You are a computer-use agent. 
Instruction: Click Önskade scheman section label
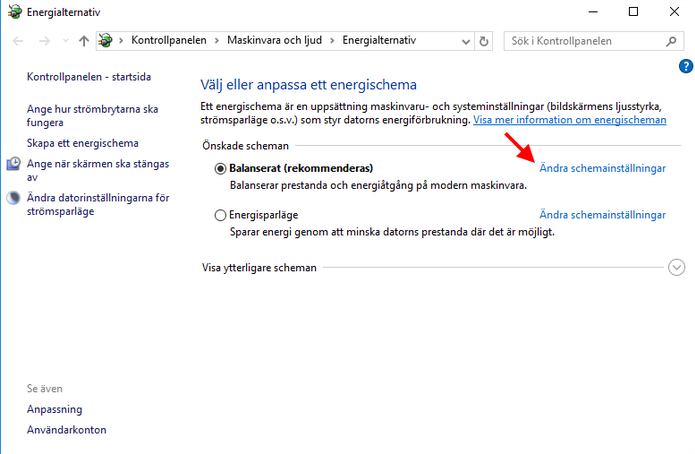point(246,146)
